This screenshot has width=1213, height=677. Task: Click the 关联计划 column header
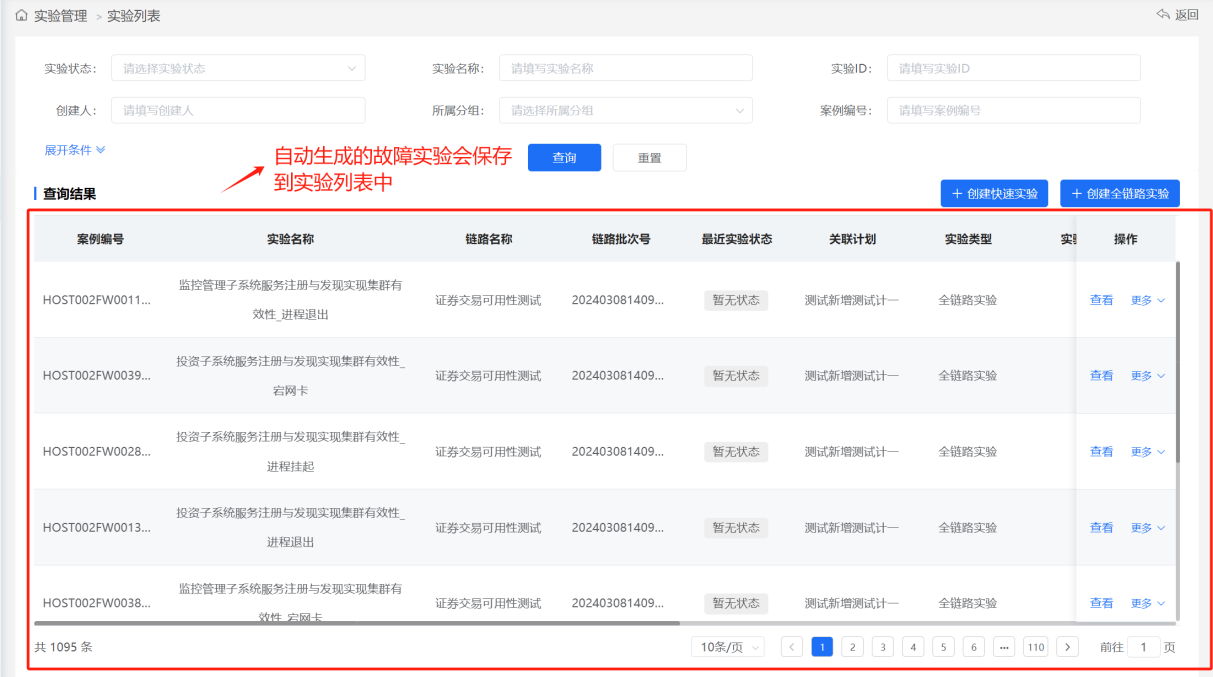coord(852,239)
